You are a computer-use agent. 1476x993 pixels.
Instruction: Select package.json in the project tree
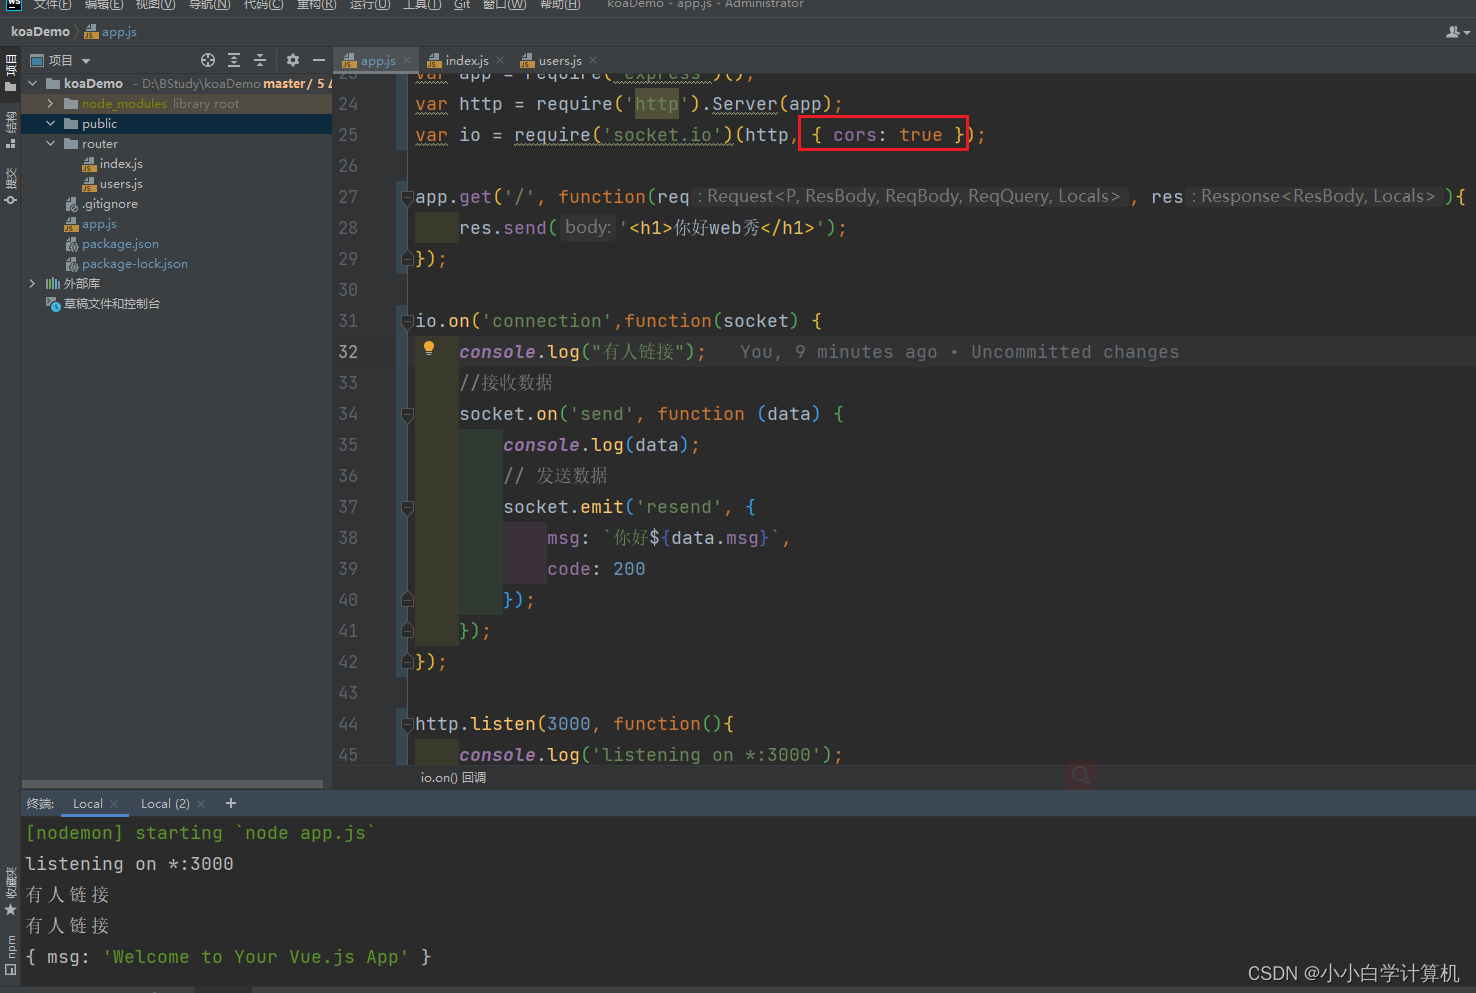(x=120, y=244)
